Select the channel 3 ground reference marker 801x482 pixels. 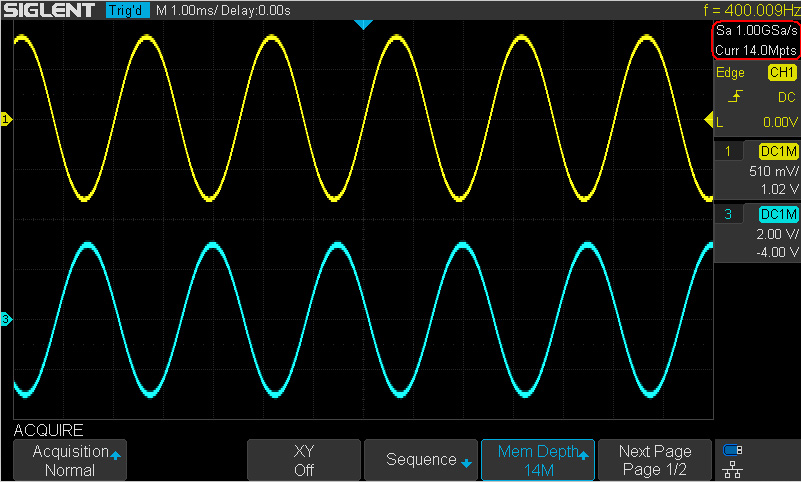6,320
